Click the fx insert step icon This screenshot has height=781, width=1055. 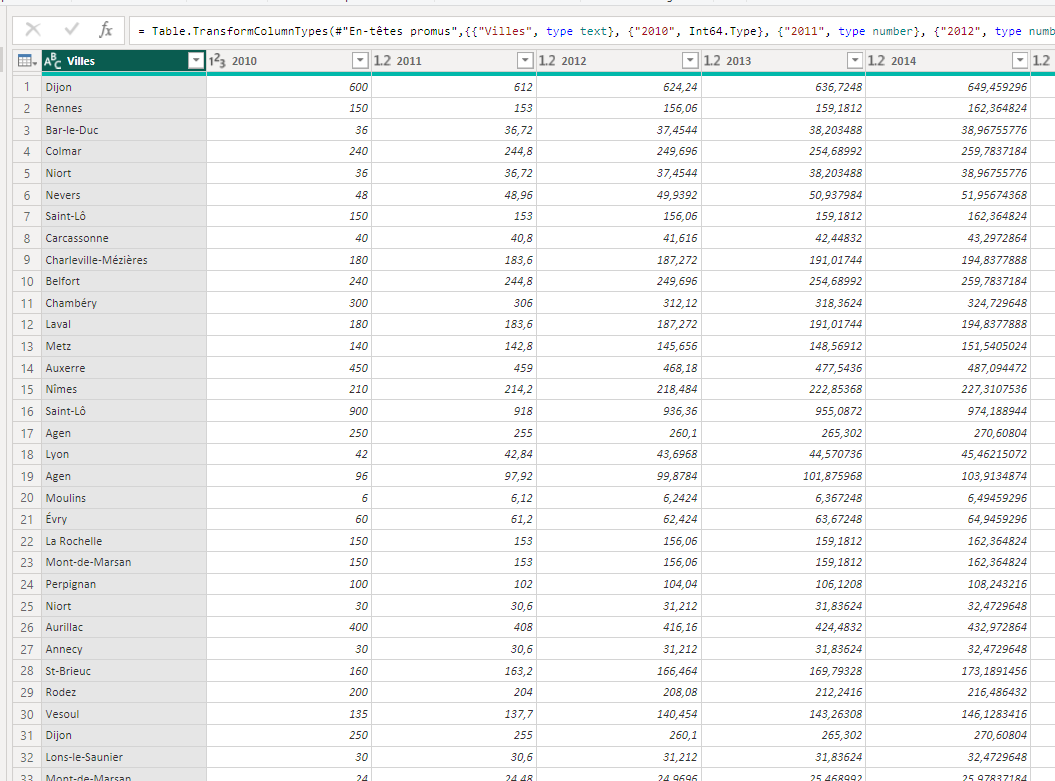pos(106,30)
